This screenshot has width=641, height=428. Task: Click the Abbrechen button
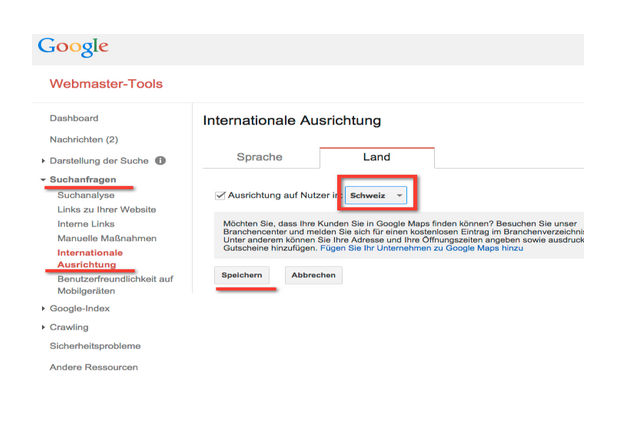(314, 275)
